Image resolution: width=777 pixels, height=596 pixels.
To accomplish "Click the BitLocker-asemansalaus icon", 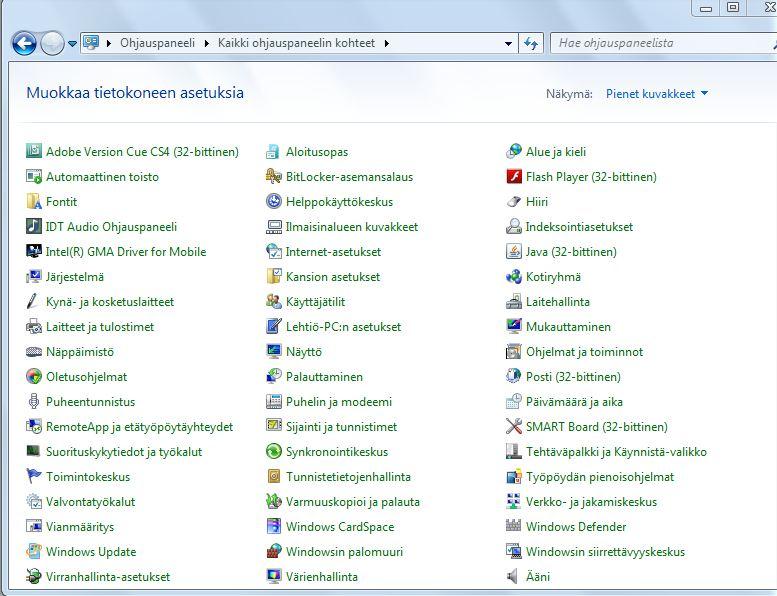I will coord(274,176).
